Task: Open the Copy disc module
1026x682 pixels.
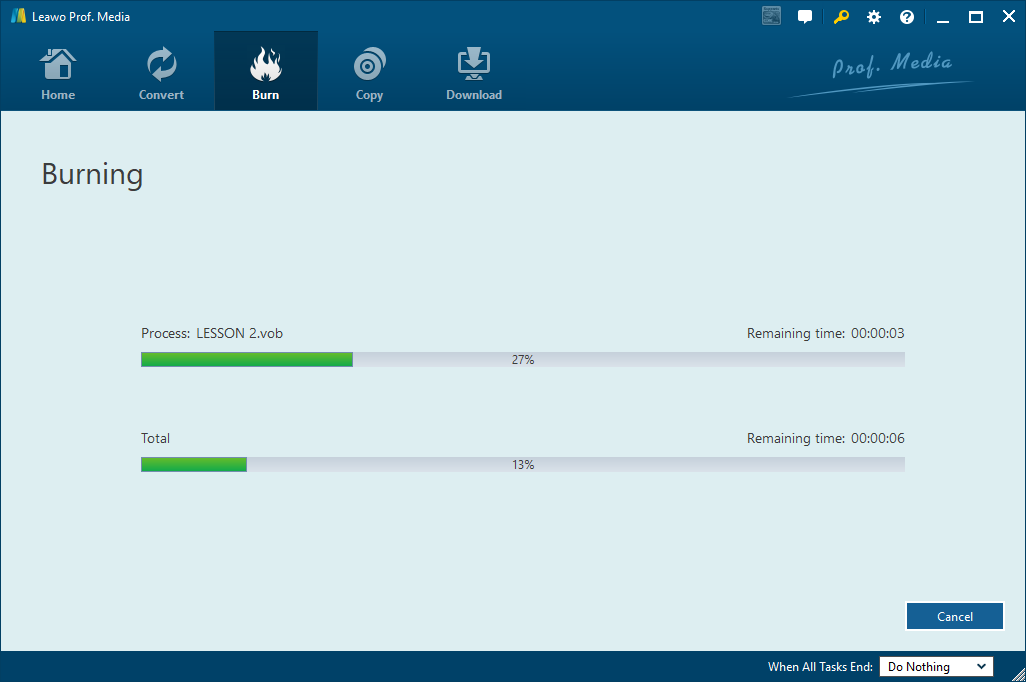Action: click(x=369, y=72)
